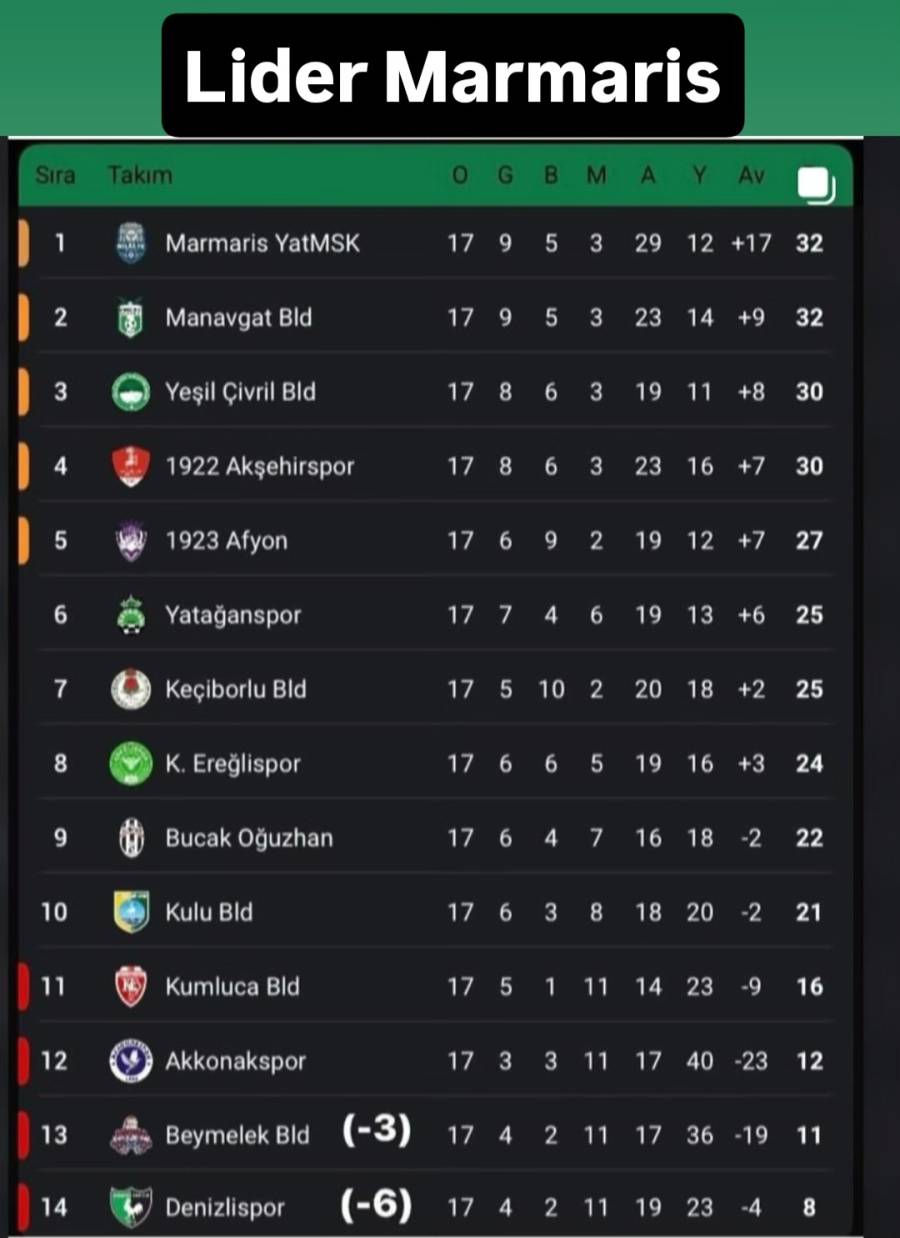Tap the Kulu Bld shield logo

[x=131, y=912]
